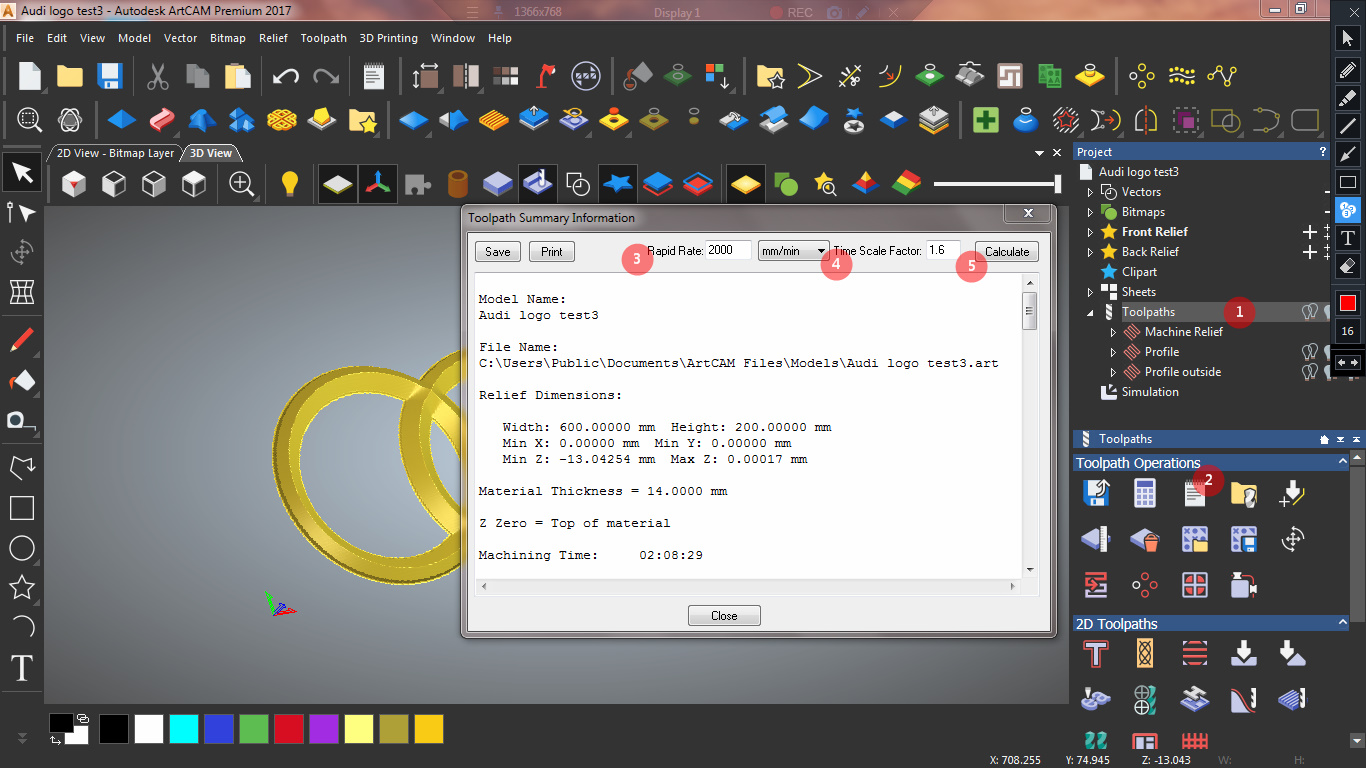Click the Print button in the dialog
Screen dimensions: 1366x768
point(552,251)
